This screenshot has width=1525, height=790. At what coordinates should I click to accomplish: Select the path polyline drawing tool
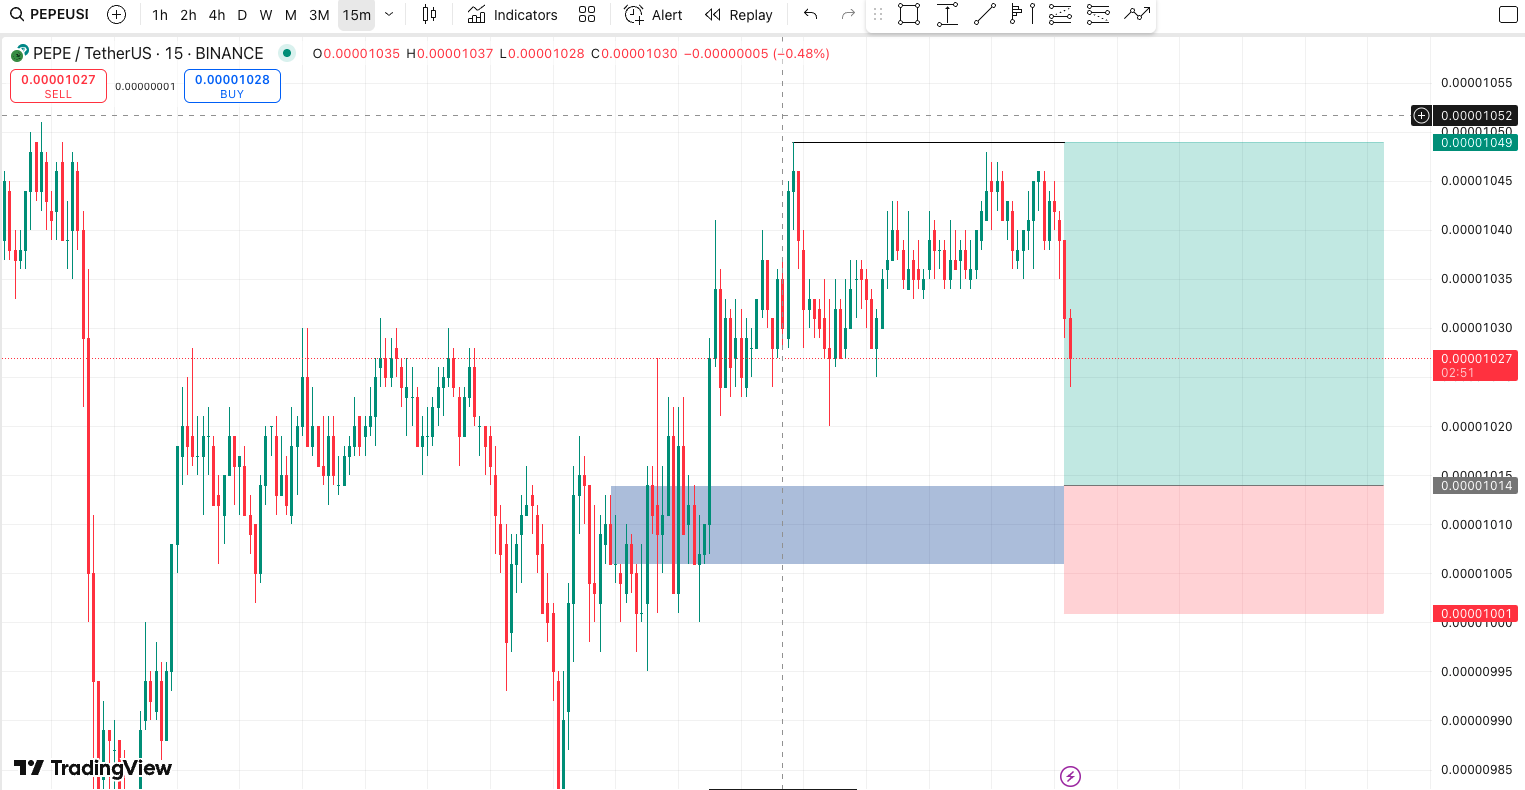point(1137,15)
